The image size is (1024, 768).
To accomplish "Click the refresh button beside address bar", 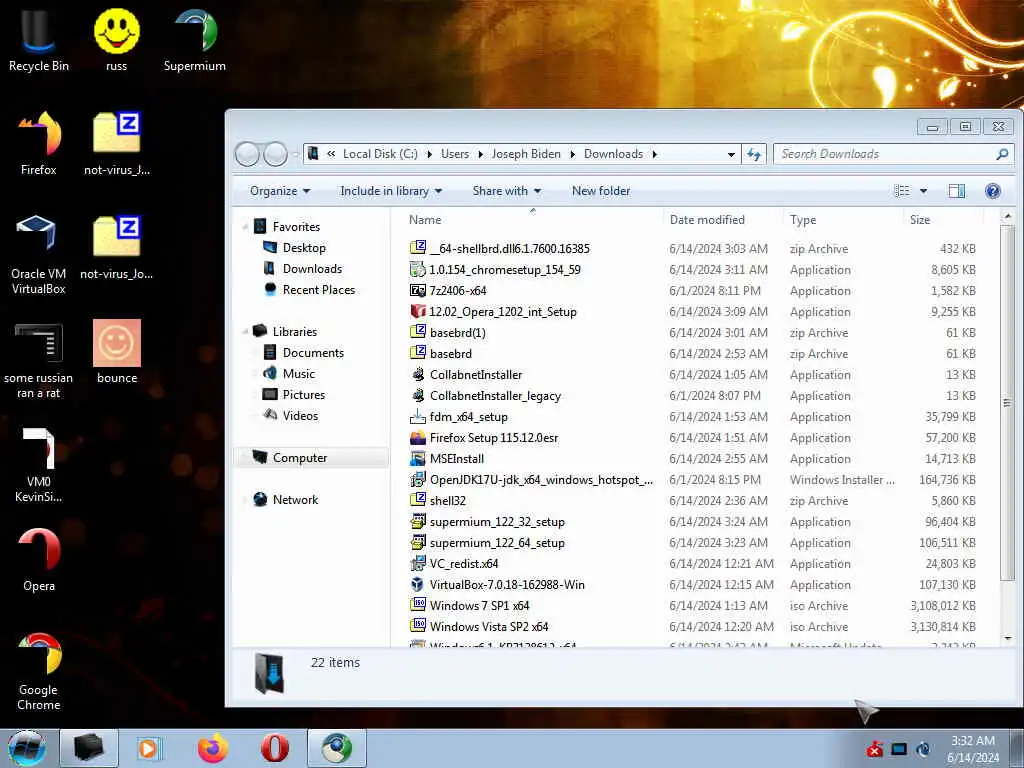I will coord(754,154).
